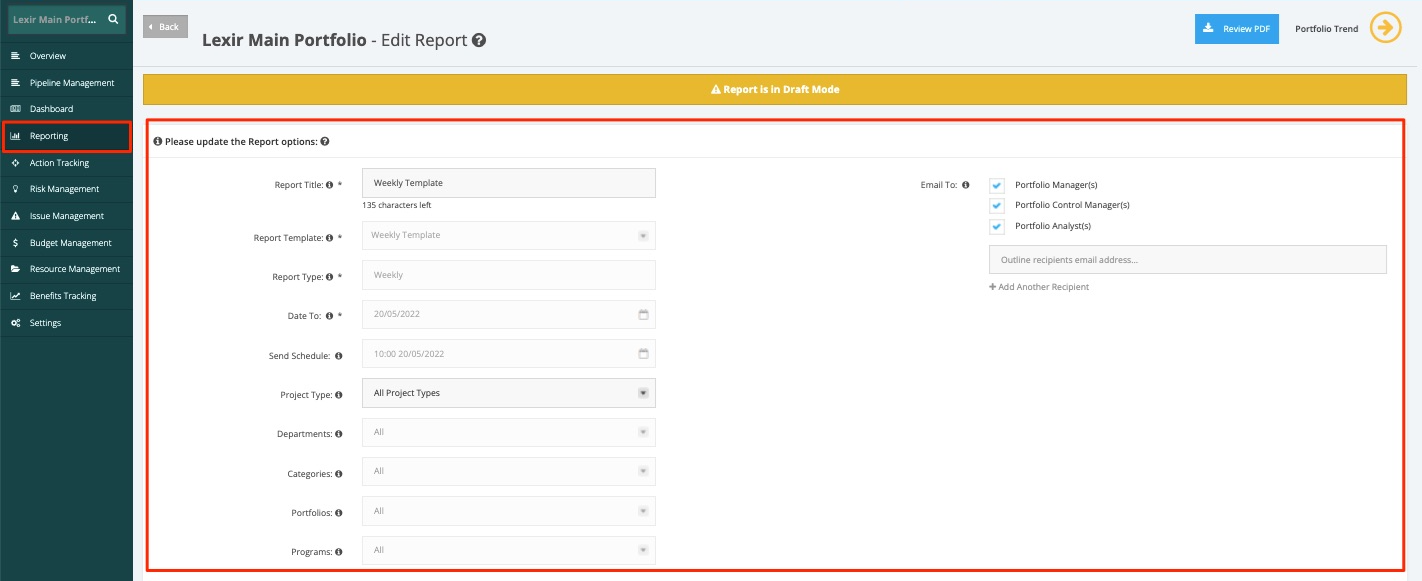Expand the Project Type dropdown
The height and width of the screenshot is (581, 1422).
click(x=508, y=393)
